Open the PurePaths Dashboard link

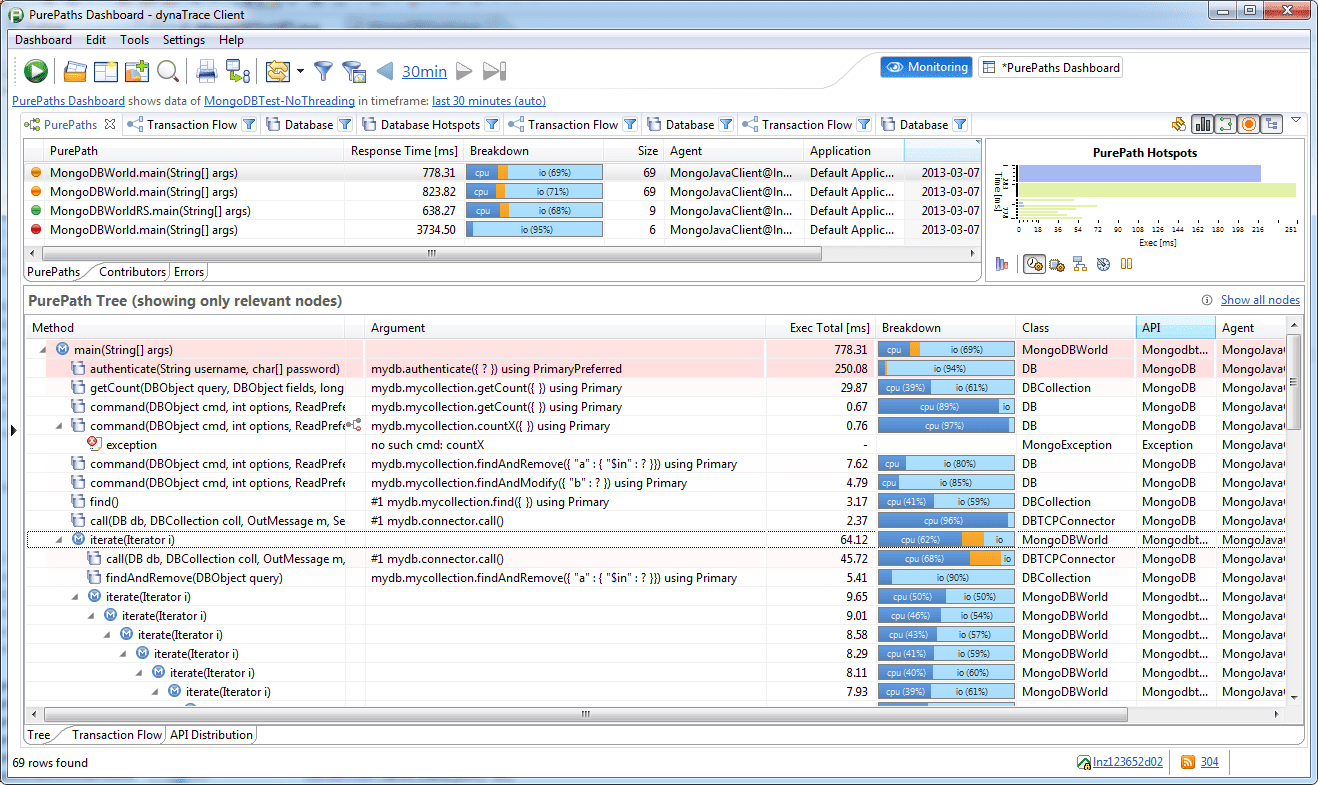(68, 101)
